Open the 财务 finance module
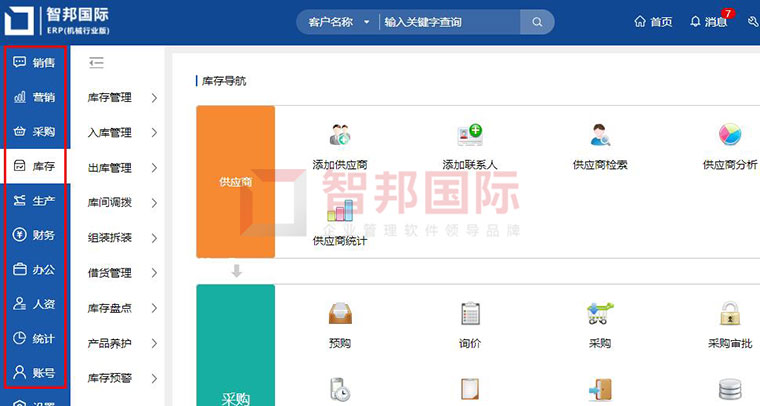 34,235
